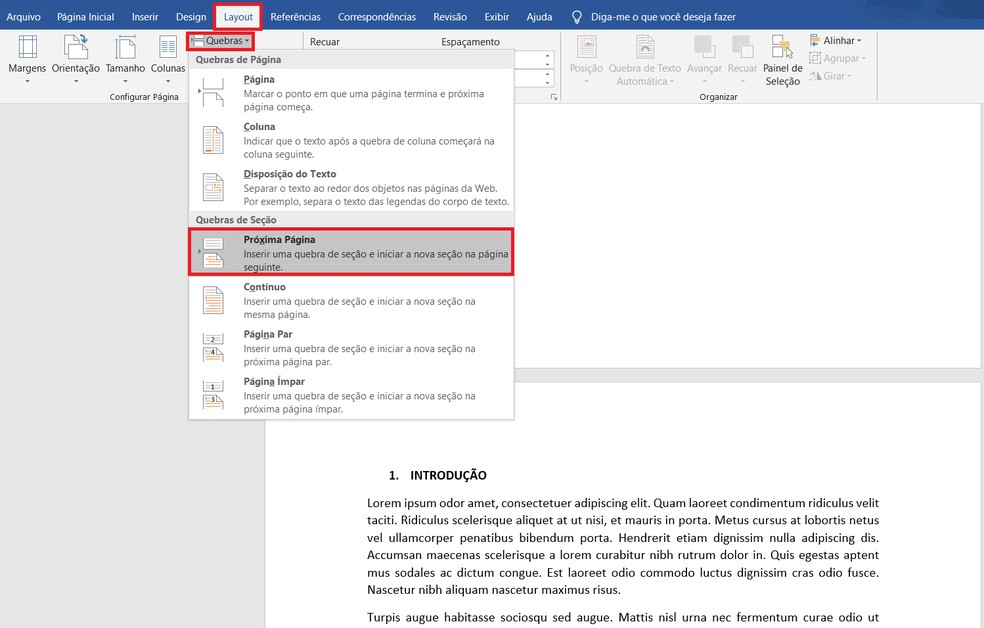Screen dimensions: 984x628
Task: Click the paragraph starting Lorem ipsum
Action: click(623, 546)
